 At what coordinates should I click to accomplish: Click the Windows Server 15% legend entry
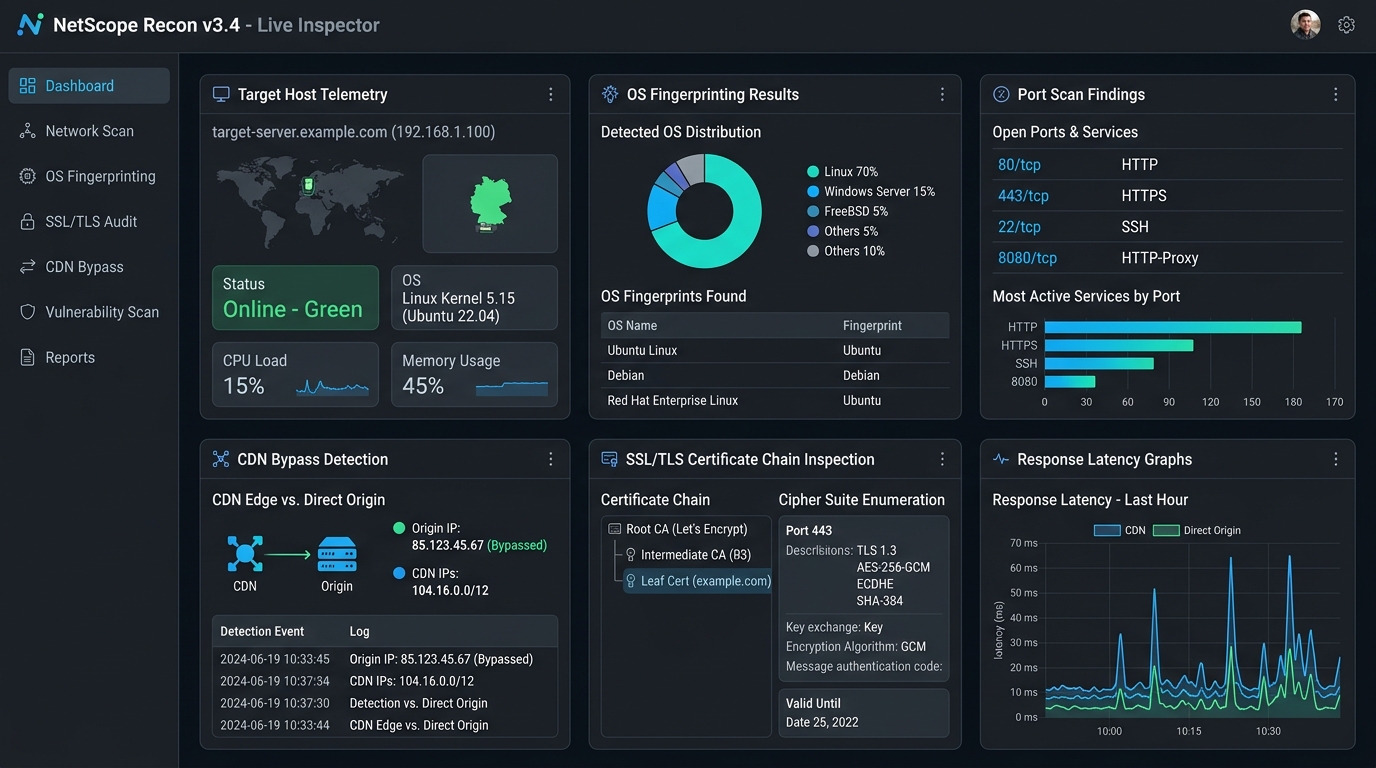[x=871, y=192]
